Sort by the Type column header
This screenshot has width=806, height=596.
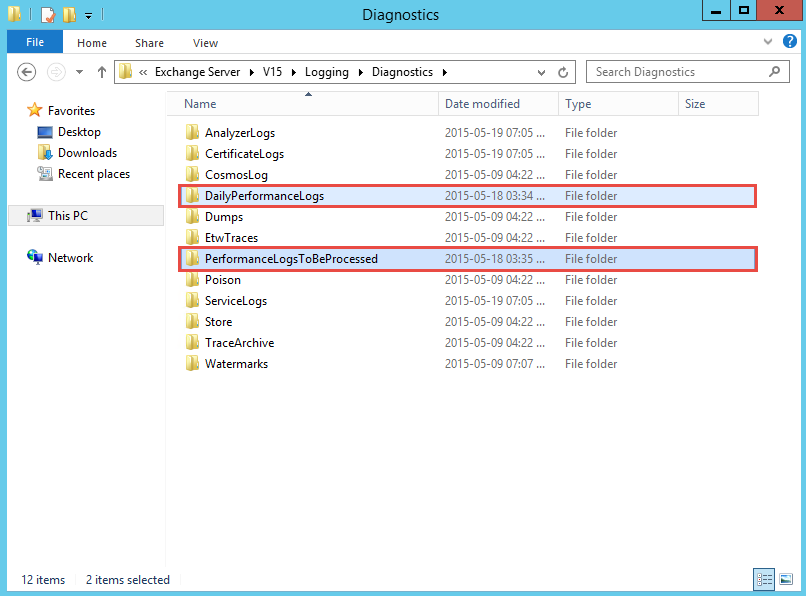[618, 104]
